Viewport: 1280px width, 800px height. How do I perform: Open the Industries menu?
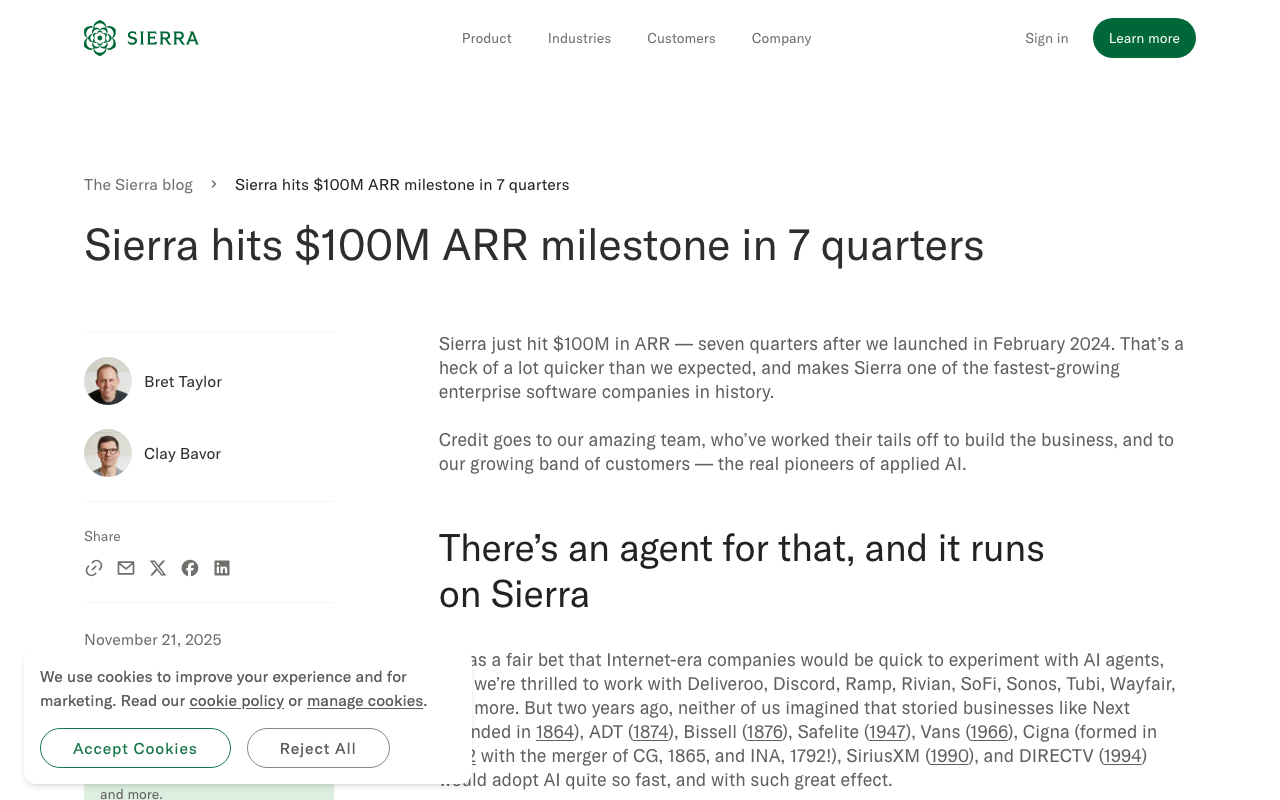(579, 38)
